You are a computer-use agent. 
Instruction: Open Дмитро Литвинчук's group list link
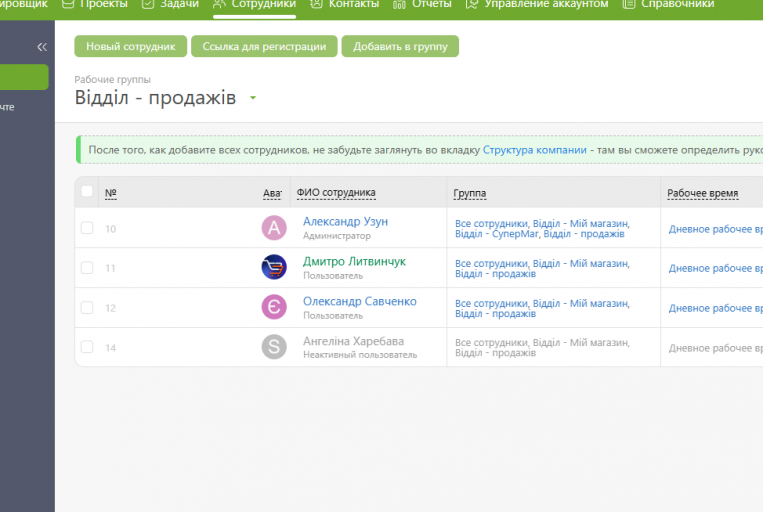[x=542, y=269]
